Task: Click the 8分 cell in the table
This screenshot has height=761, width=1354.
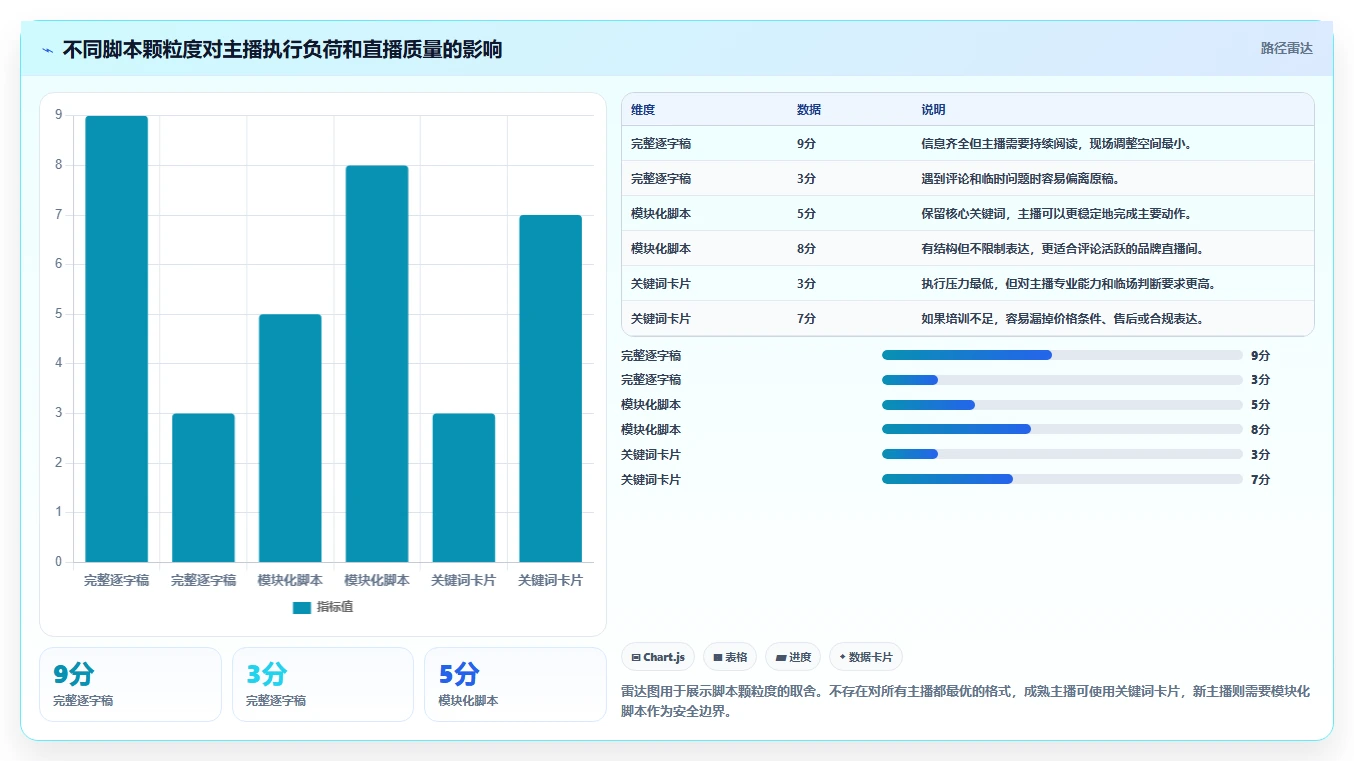Action: (x=806, y=249)
